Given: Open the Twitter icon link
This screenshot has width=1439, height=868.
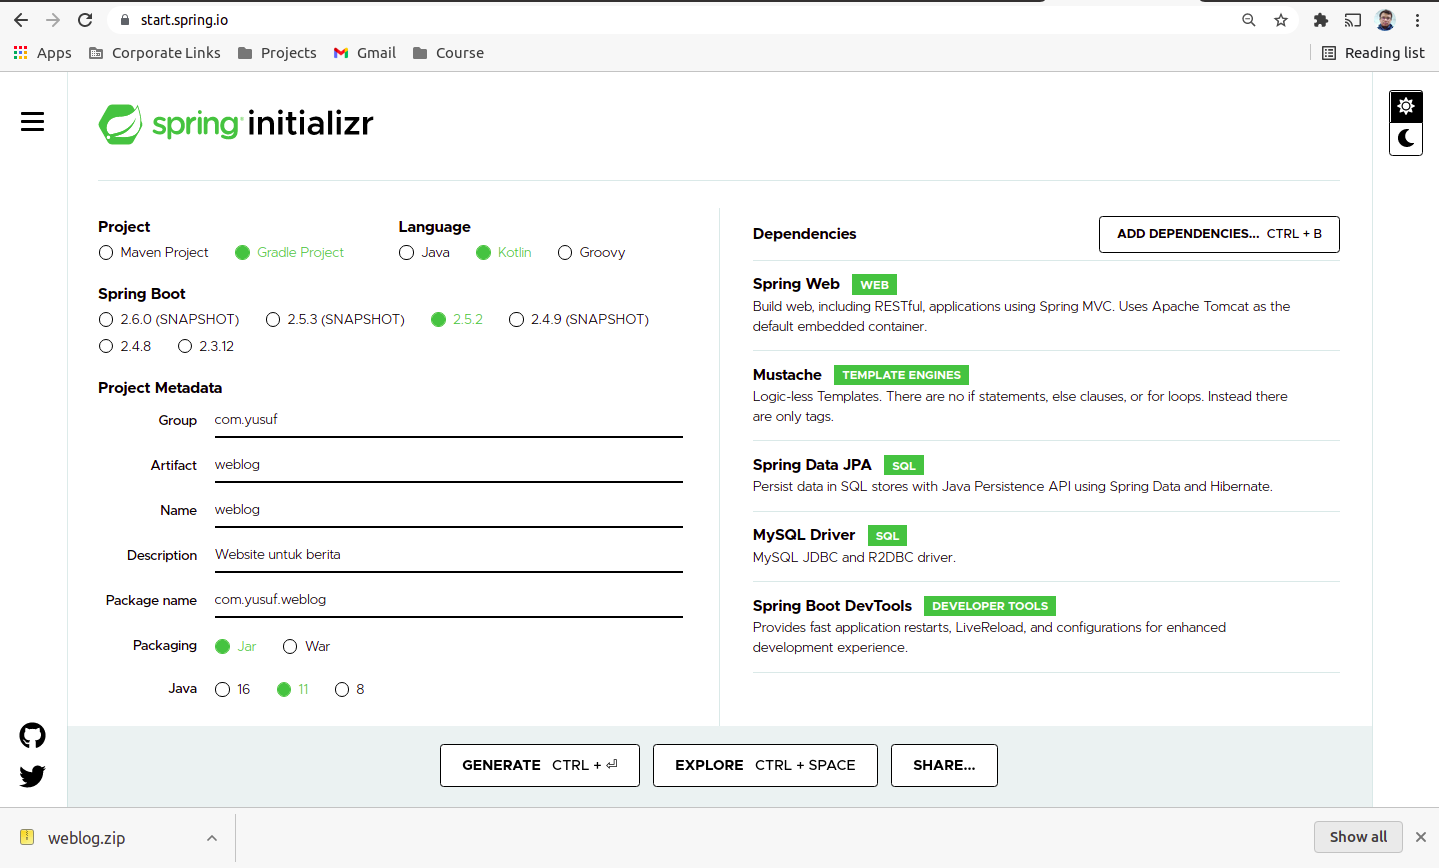Looking at the screenshot, I should [33, 776].
